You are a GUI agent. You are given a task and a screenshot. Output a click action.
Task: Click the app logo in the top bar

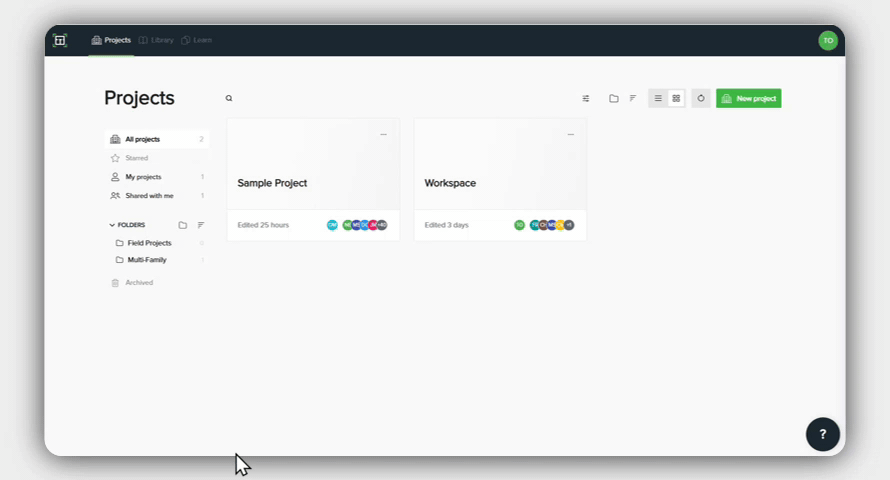click(x=60, y=40)
